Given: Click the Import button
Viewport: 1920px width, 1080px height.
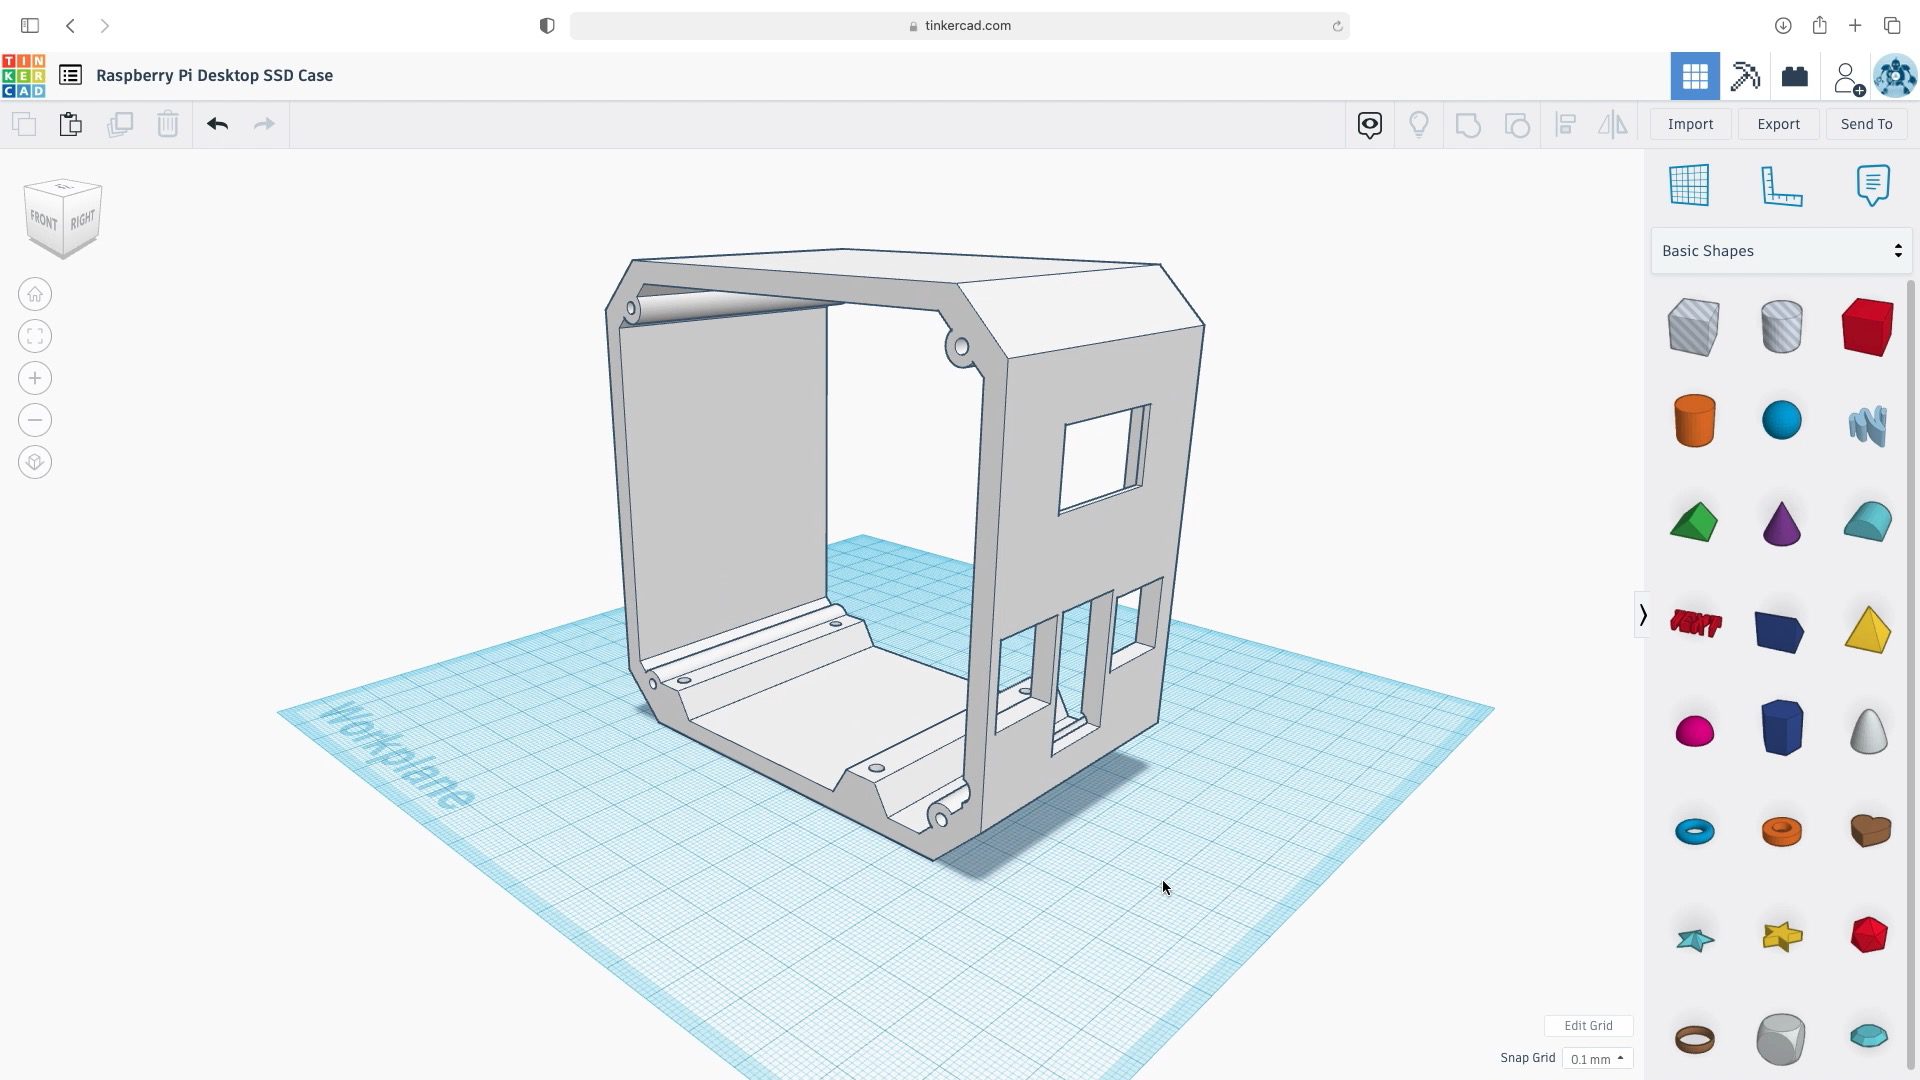Looking at the screenshot, I should pyautogui.click(x=1690, y=124).
